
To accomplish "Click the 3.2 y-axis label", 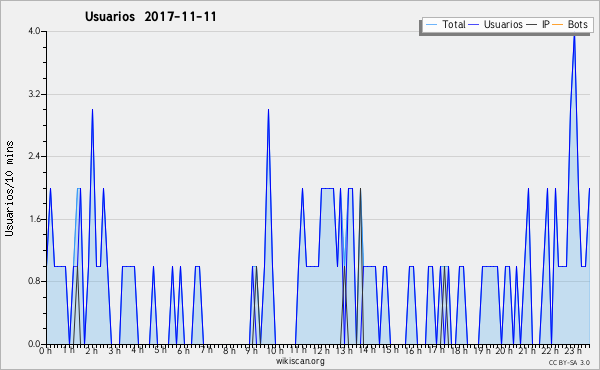I will [x=34, y=94].
